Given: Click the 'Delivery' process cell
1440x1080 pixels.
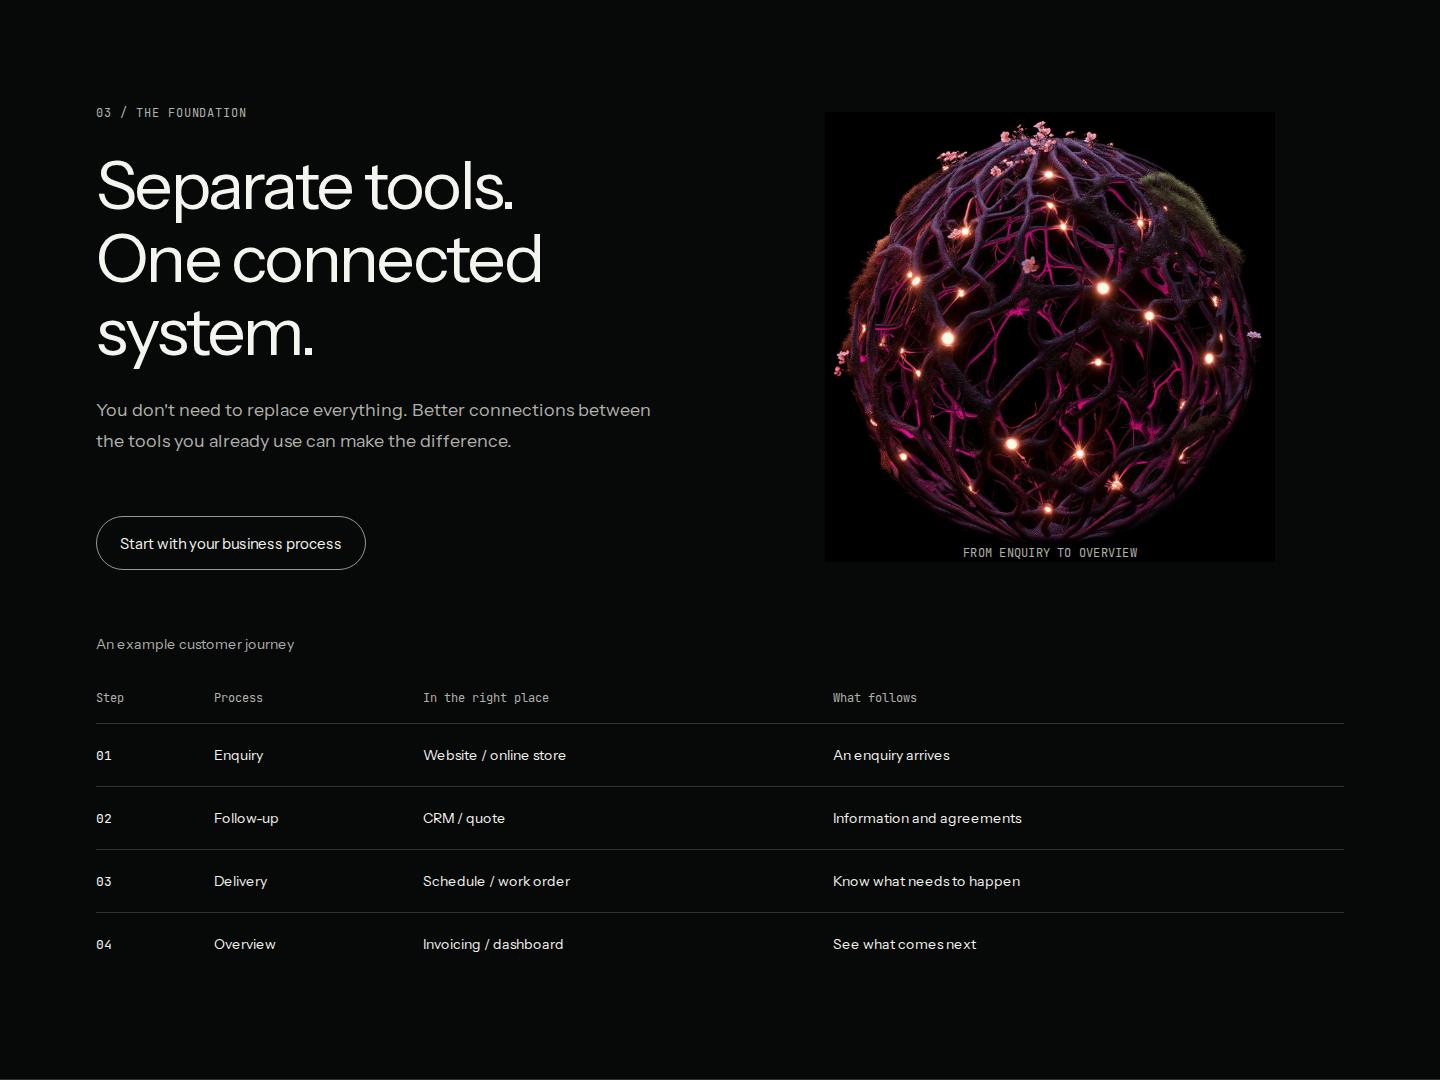Looking at the screenshot, I should 241,881.
